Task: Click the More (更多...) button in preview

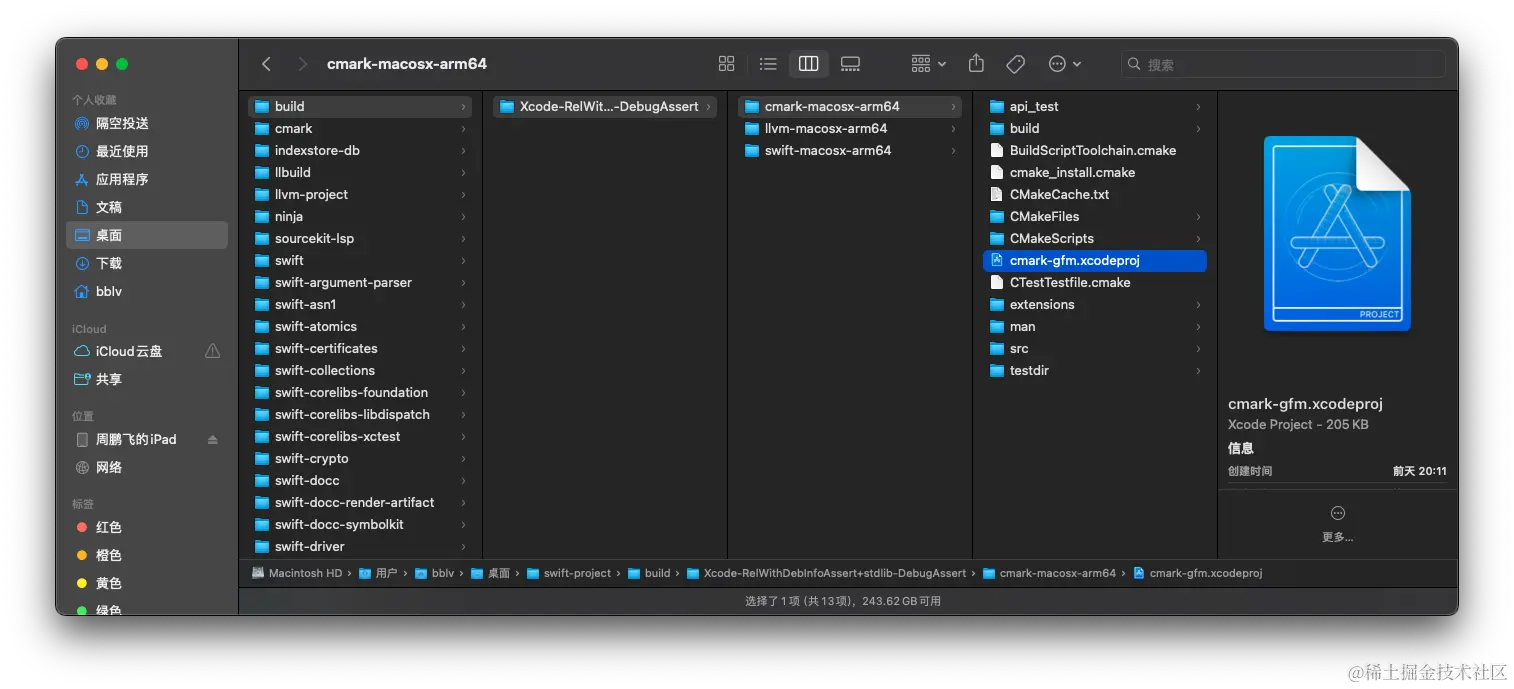Action: coord(1337,524)
